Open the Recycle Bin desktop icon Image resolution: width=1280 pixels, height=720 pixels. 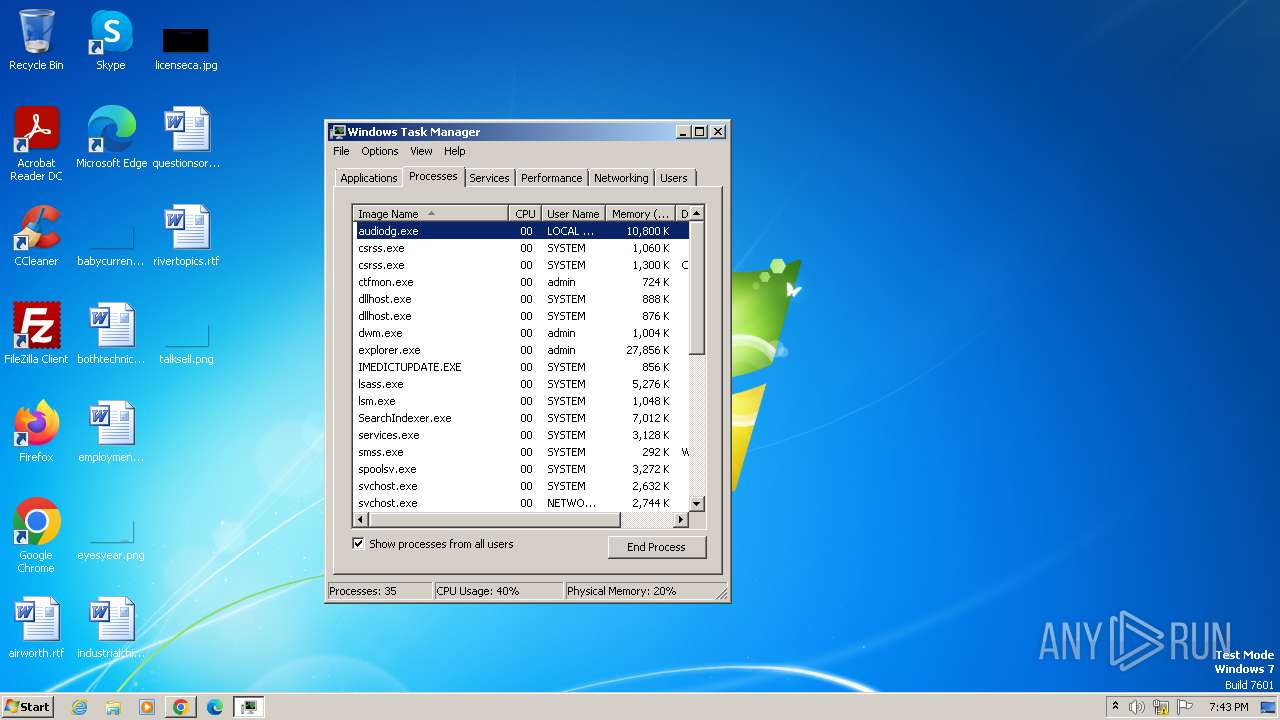point(36,40)
